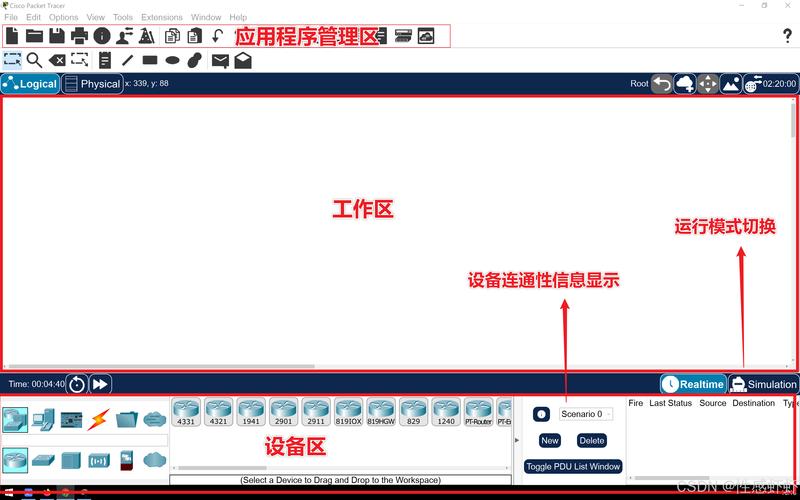Image resolution: width=800 pixels, height=500 pixels.
Task: Open the Scenario 0 dropdown
Action: point(586,414)
